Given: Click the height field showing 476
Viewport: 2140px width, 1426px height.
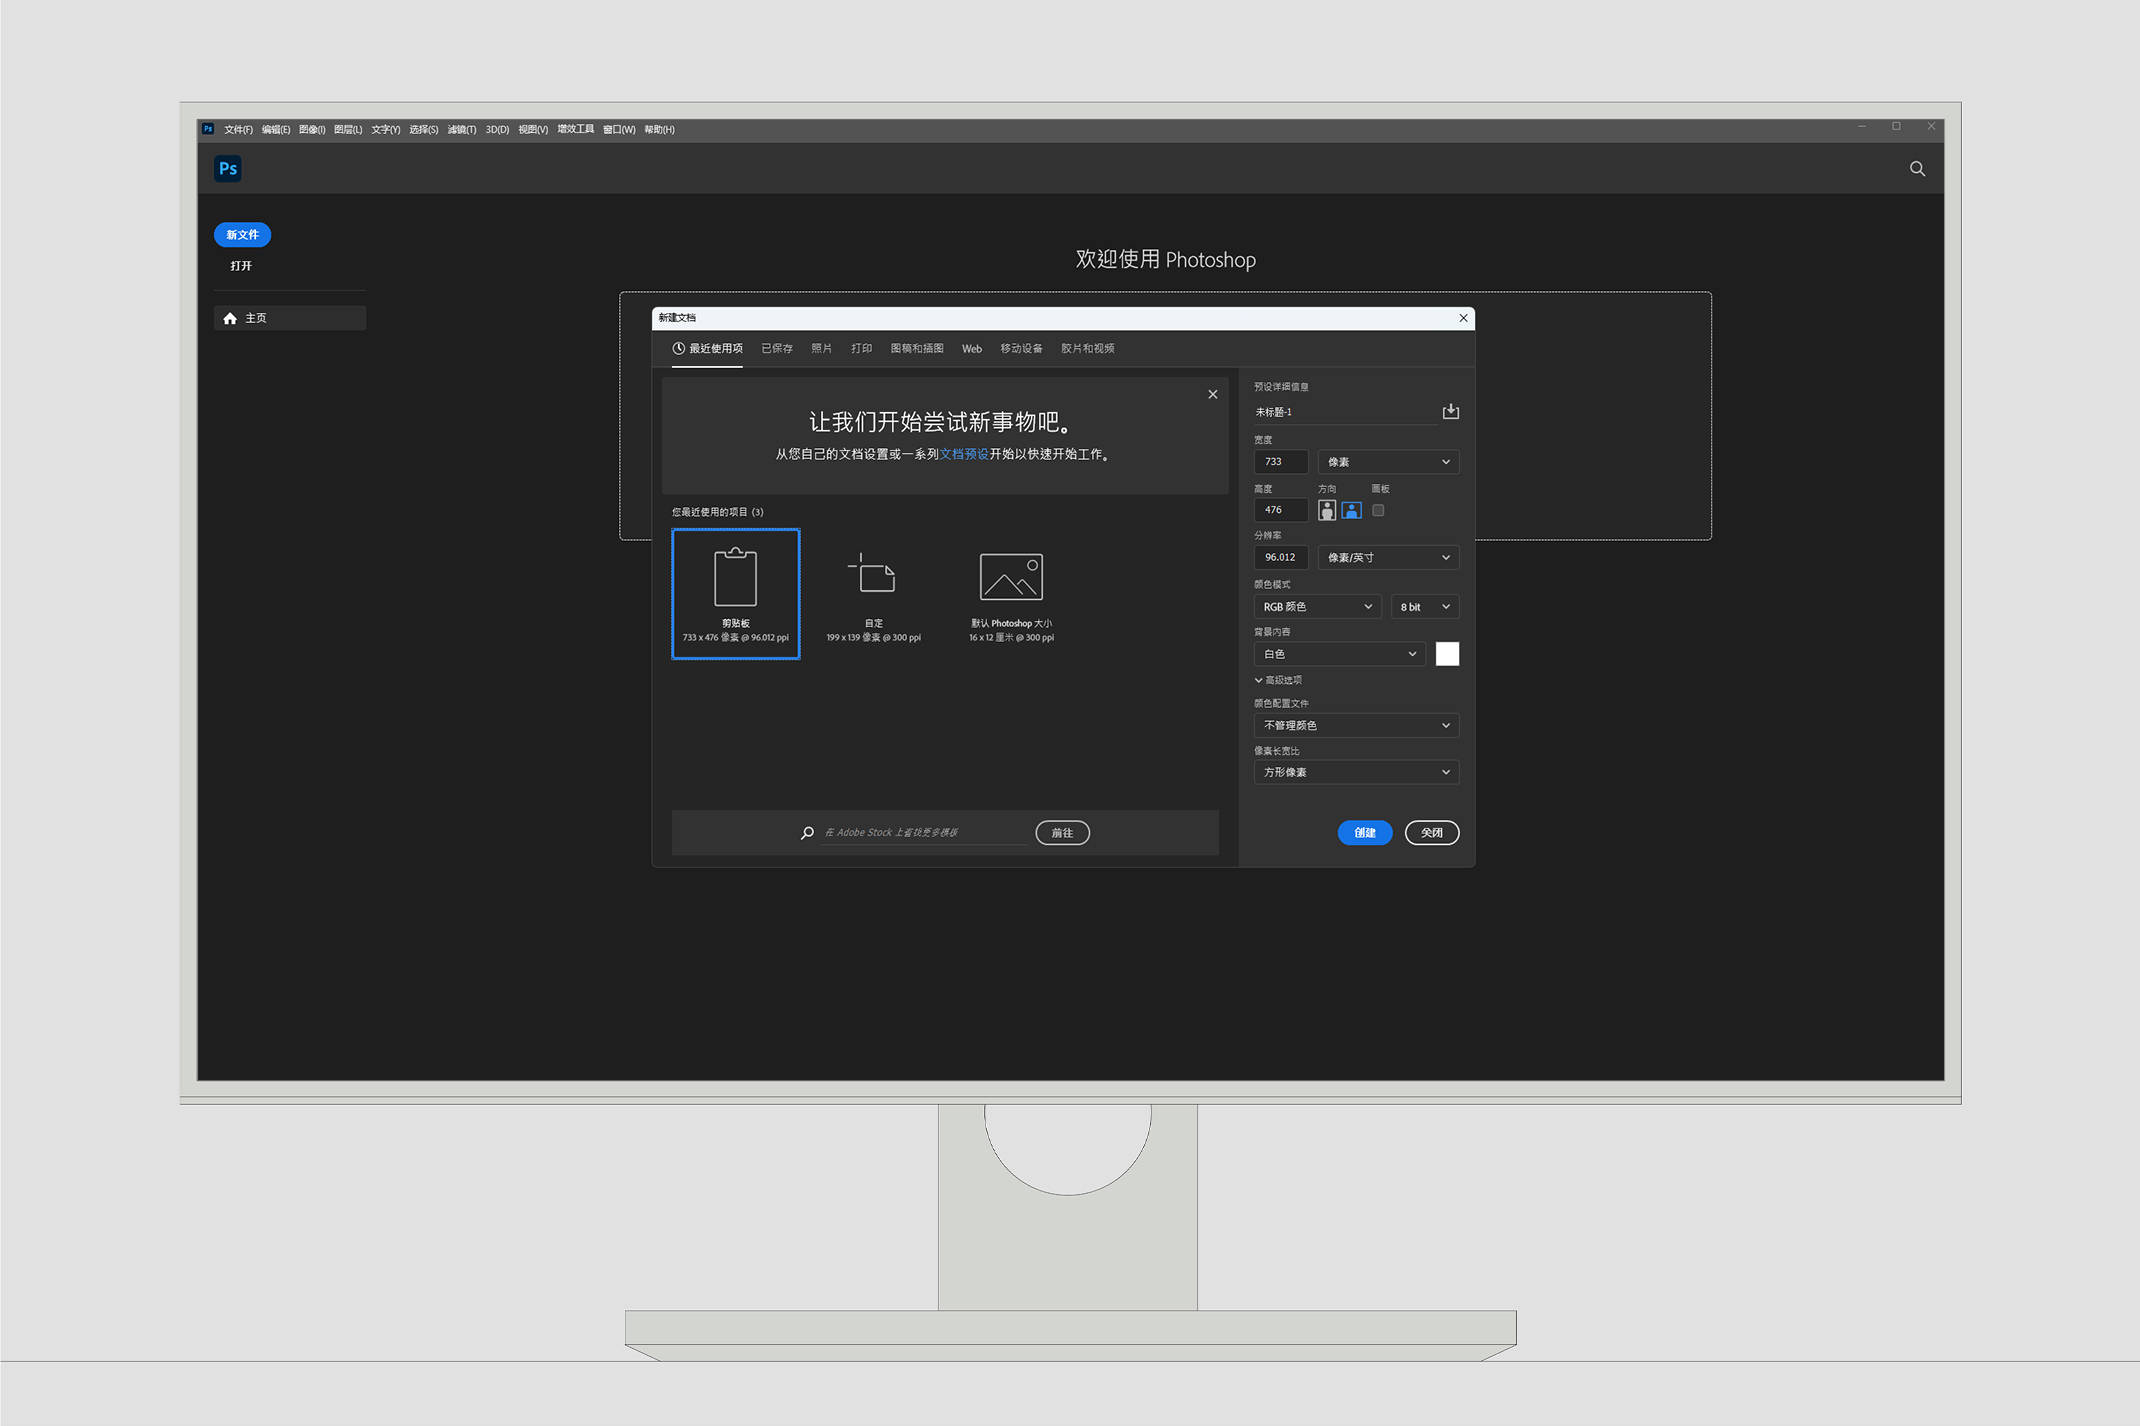Looking at the screenshot, I should point(1280,510).
